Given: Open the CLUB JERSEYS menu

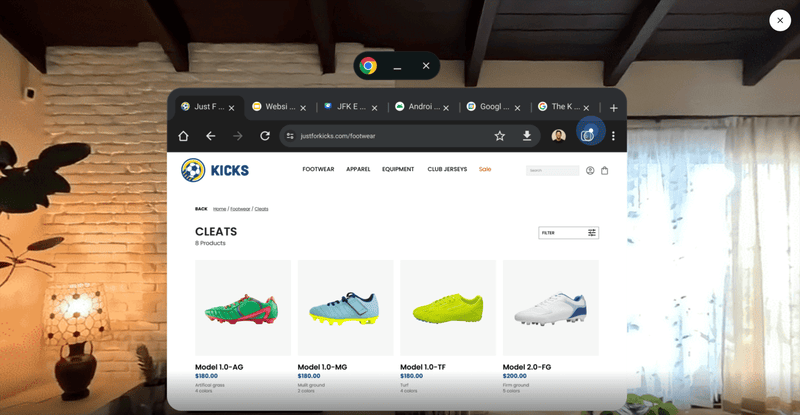Looking at the screenshot, I should [x=447, y=169].
